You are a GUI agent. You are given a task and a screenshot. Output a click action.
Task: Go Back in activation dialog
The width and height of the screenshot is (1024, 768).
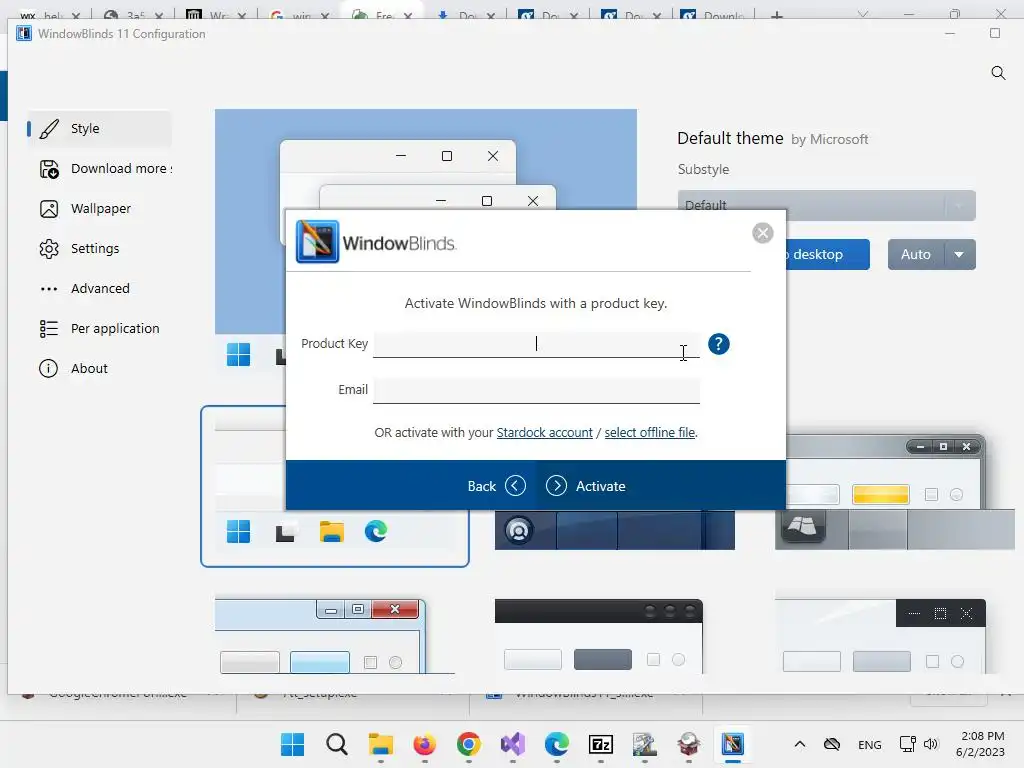[496, 486]
